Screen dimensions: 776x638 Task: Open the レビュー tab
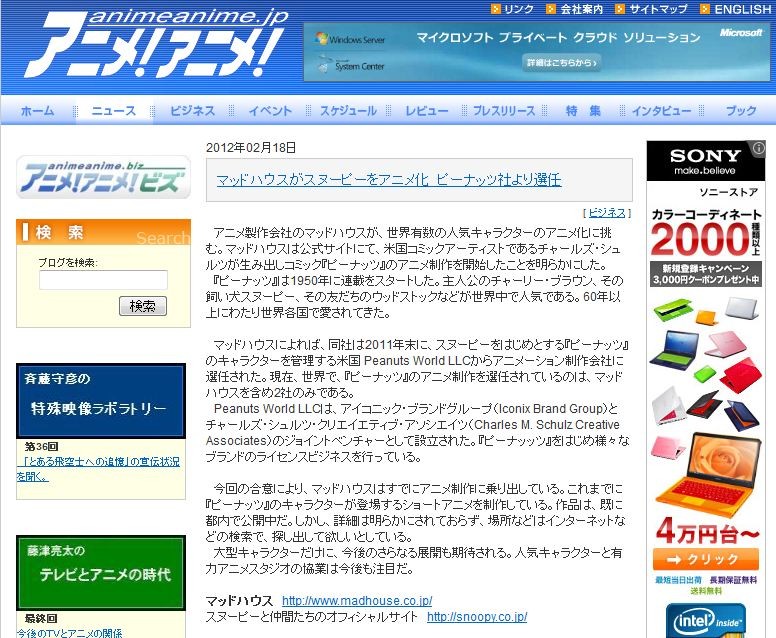click(x=427, y=110)
